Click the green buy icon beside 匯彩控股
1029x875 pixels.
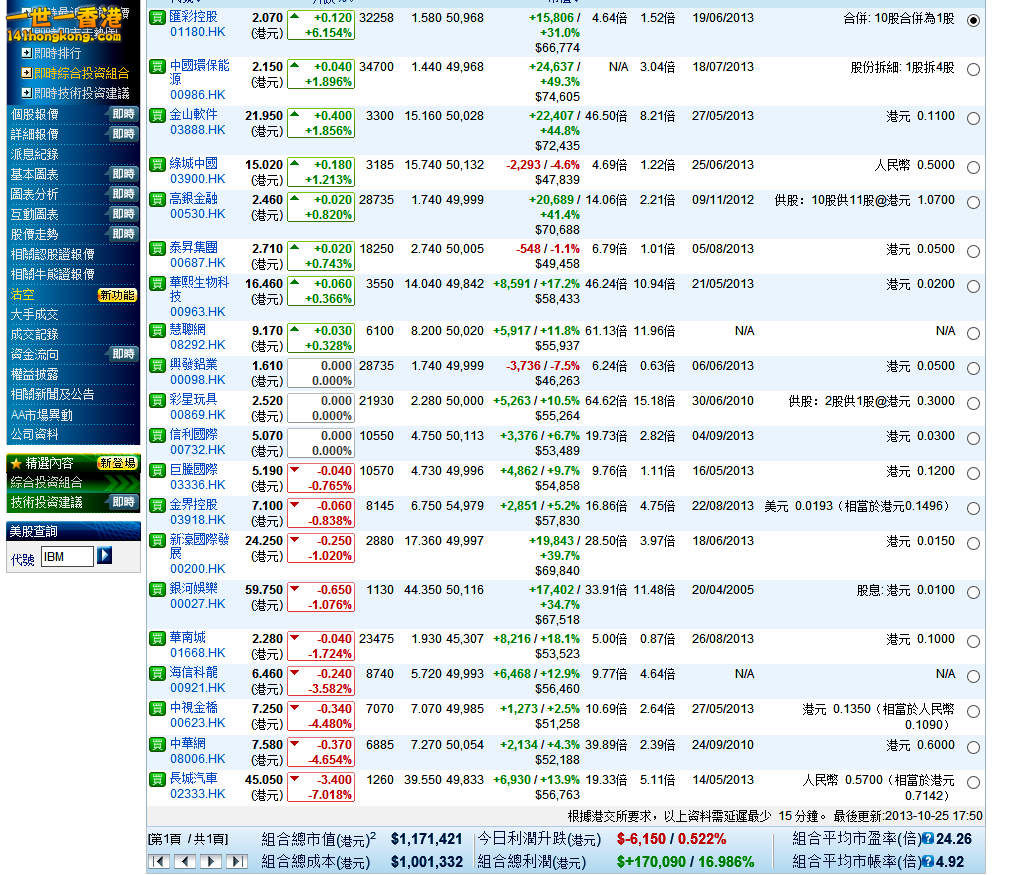[x=157, y=18]
